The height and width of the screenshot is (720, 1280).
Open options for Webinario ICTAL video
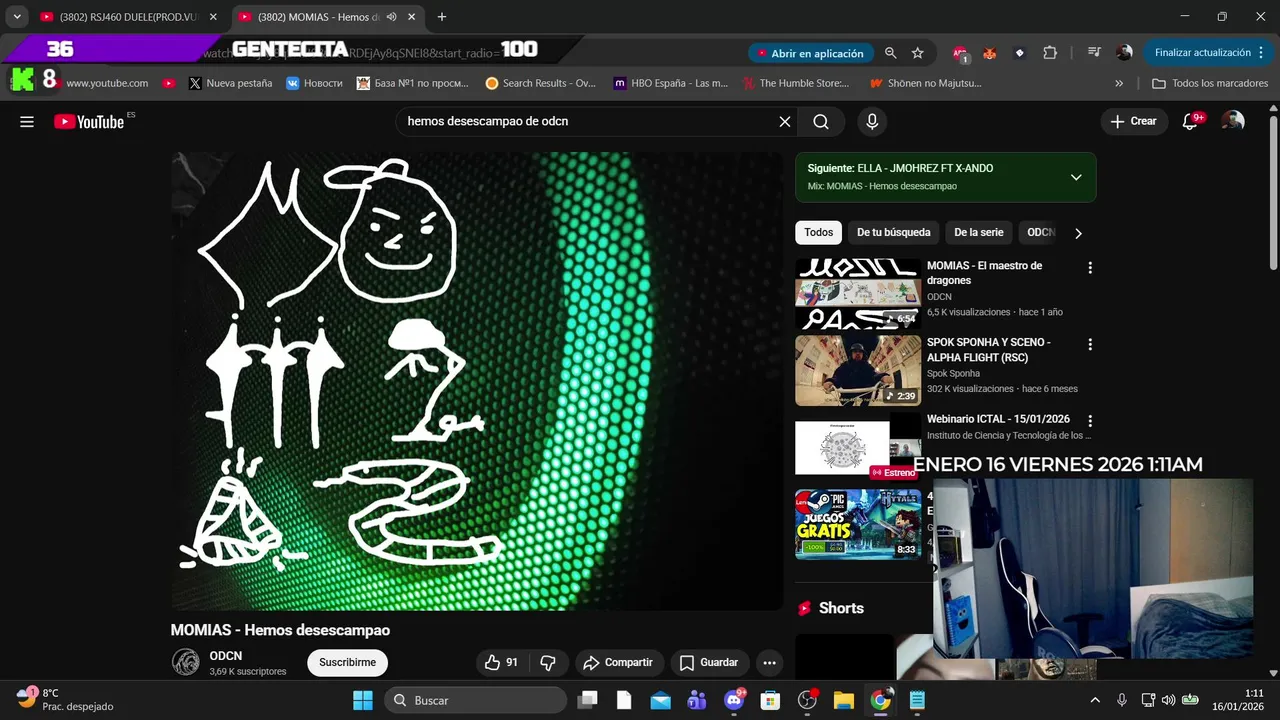pyautogui.click(x=1090, y=421)
